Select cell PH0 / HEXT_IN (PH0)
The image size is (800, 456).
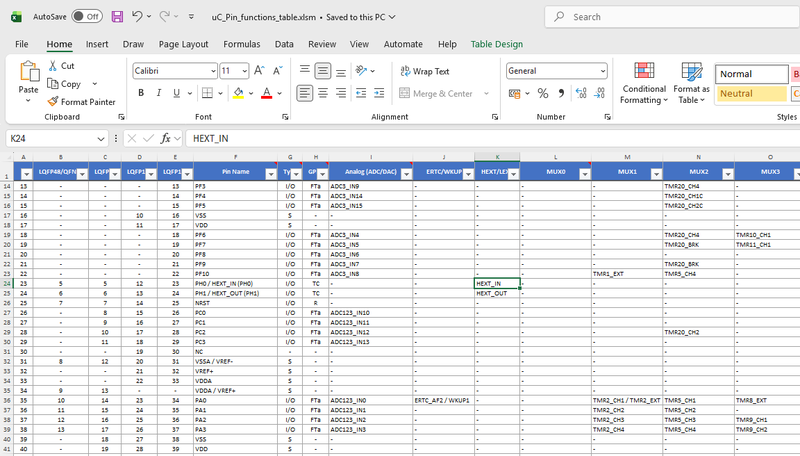(x=235, y=284)
